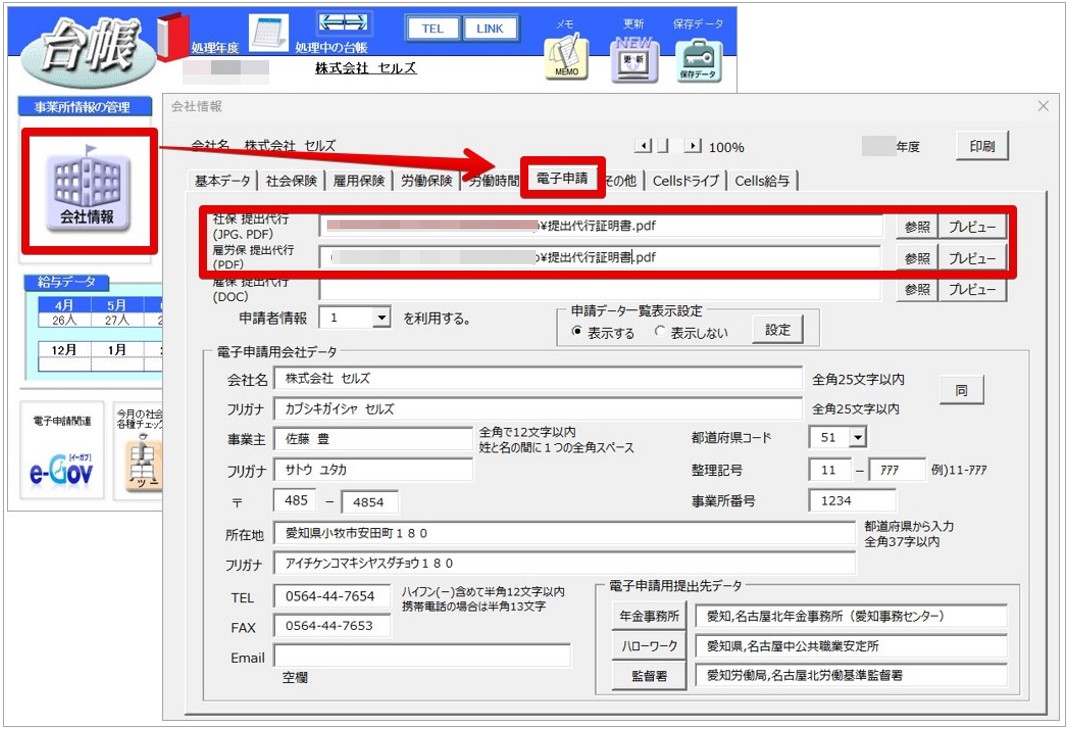Click the 同 button

pos(961,390)
